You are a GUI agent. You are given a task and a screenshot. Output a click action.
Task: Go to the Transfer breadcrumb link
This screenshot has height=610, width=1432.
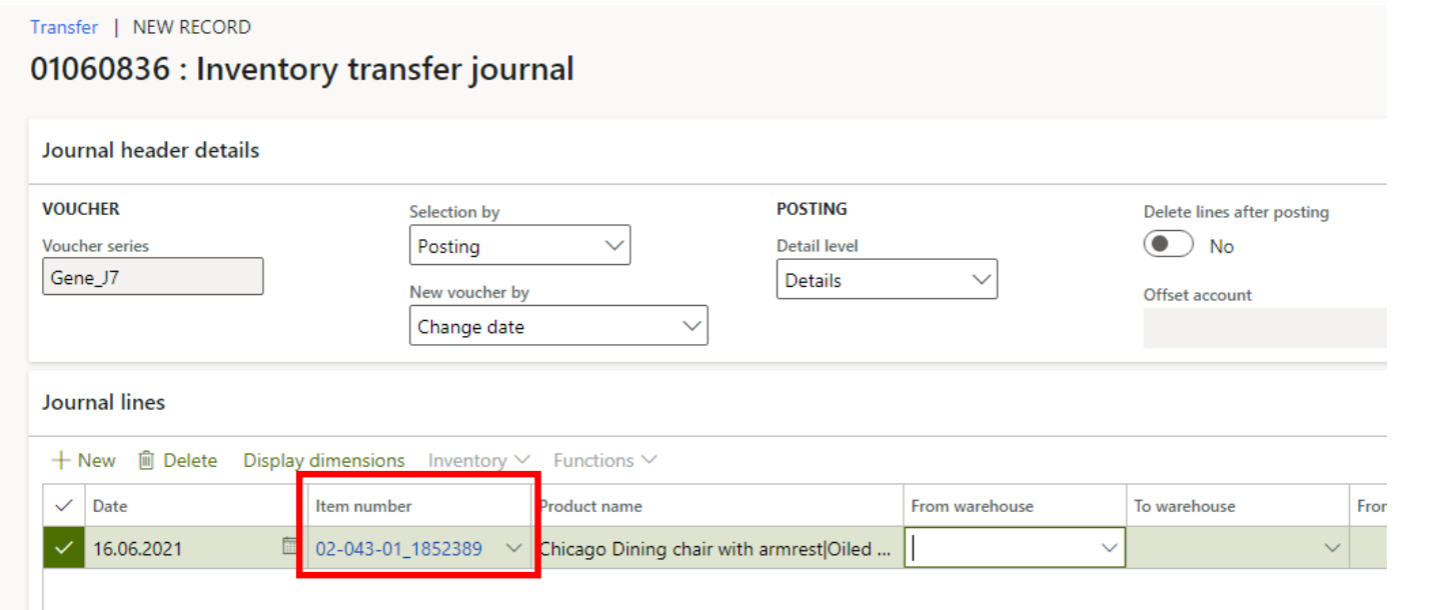[64, 27]
